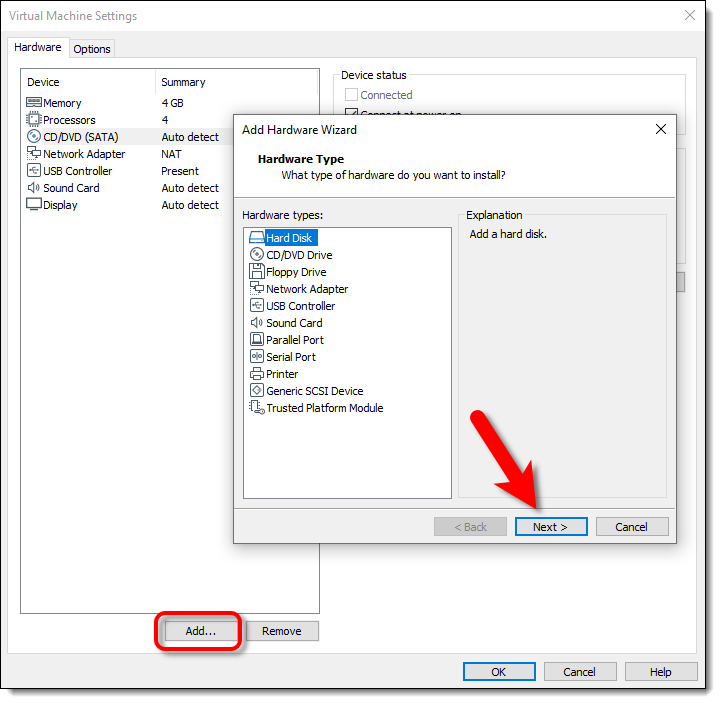Choose the Floppy Drive icon
Viewport: 720px width, 703px height.
(257, 271)
